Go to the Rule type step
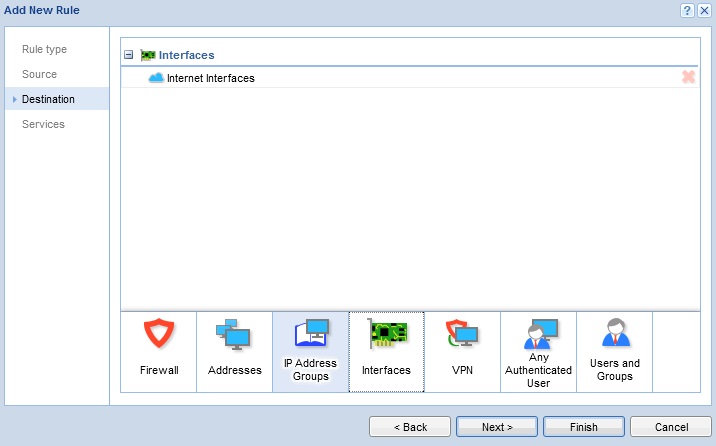Screen dimensions: 716x446 pyautogui.click(x=44, y=49)
